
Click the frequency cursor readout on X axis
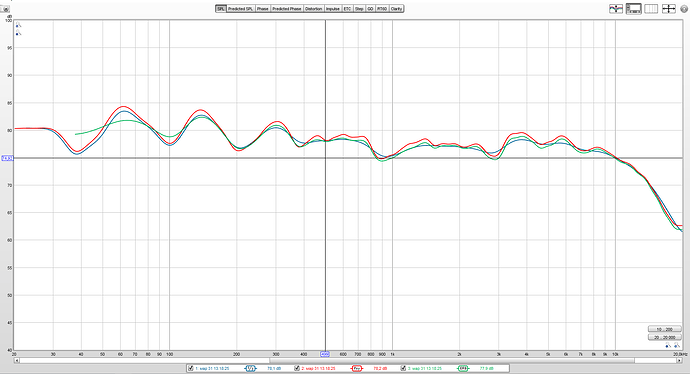(325, 354)
